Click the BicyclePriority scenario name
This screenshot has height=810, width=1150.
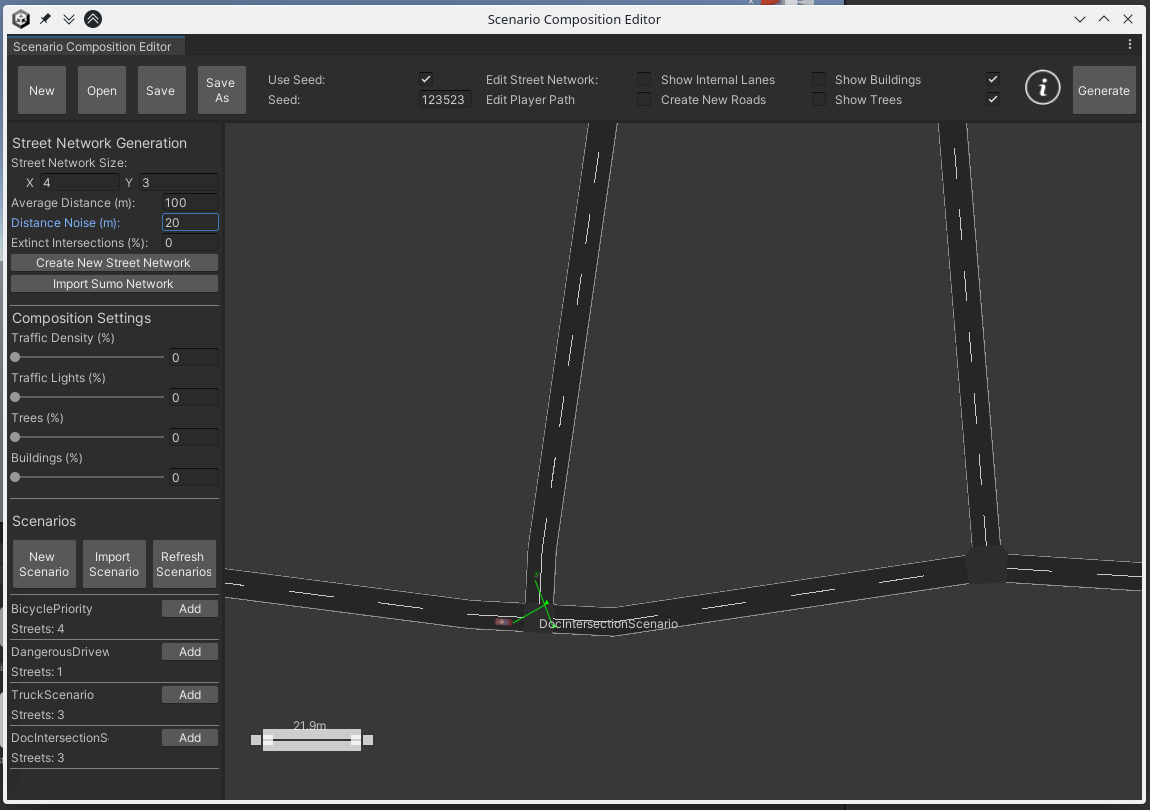pos(52,609)
